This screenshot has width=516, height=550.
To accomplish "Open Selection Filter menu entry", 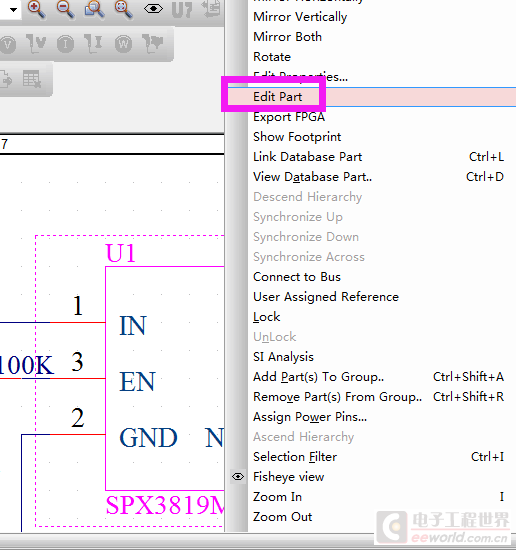I will click(295, 457).
